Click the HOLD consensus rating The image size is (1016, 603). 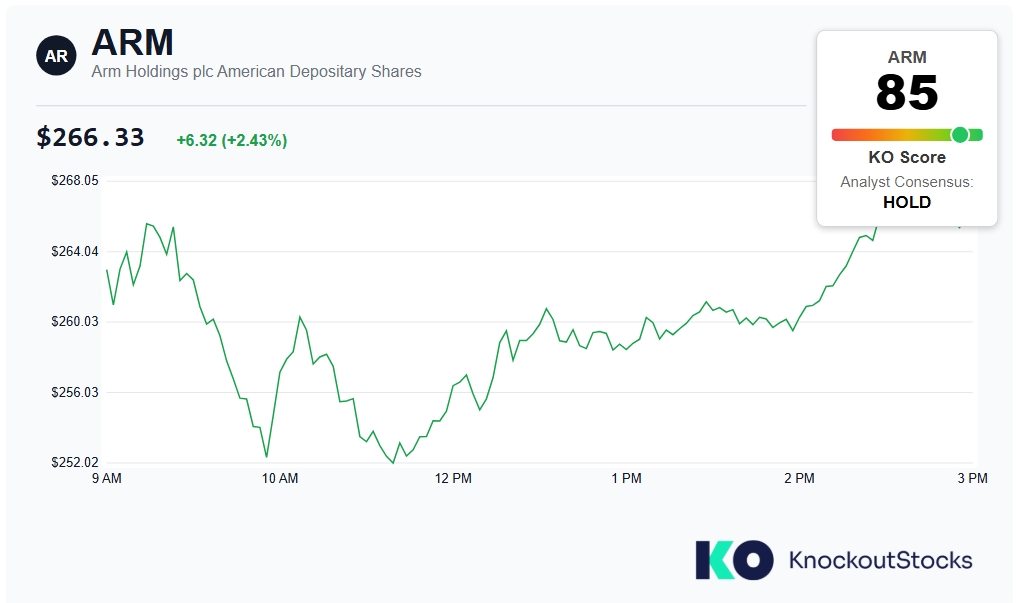pyautogui.click(x=906, y=202)
